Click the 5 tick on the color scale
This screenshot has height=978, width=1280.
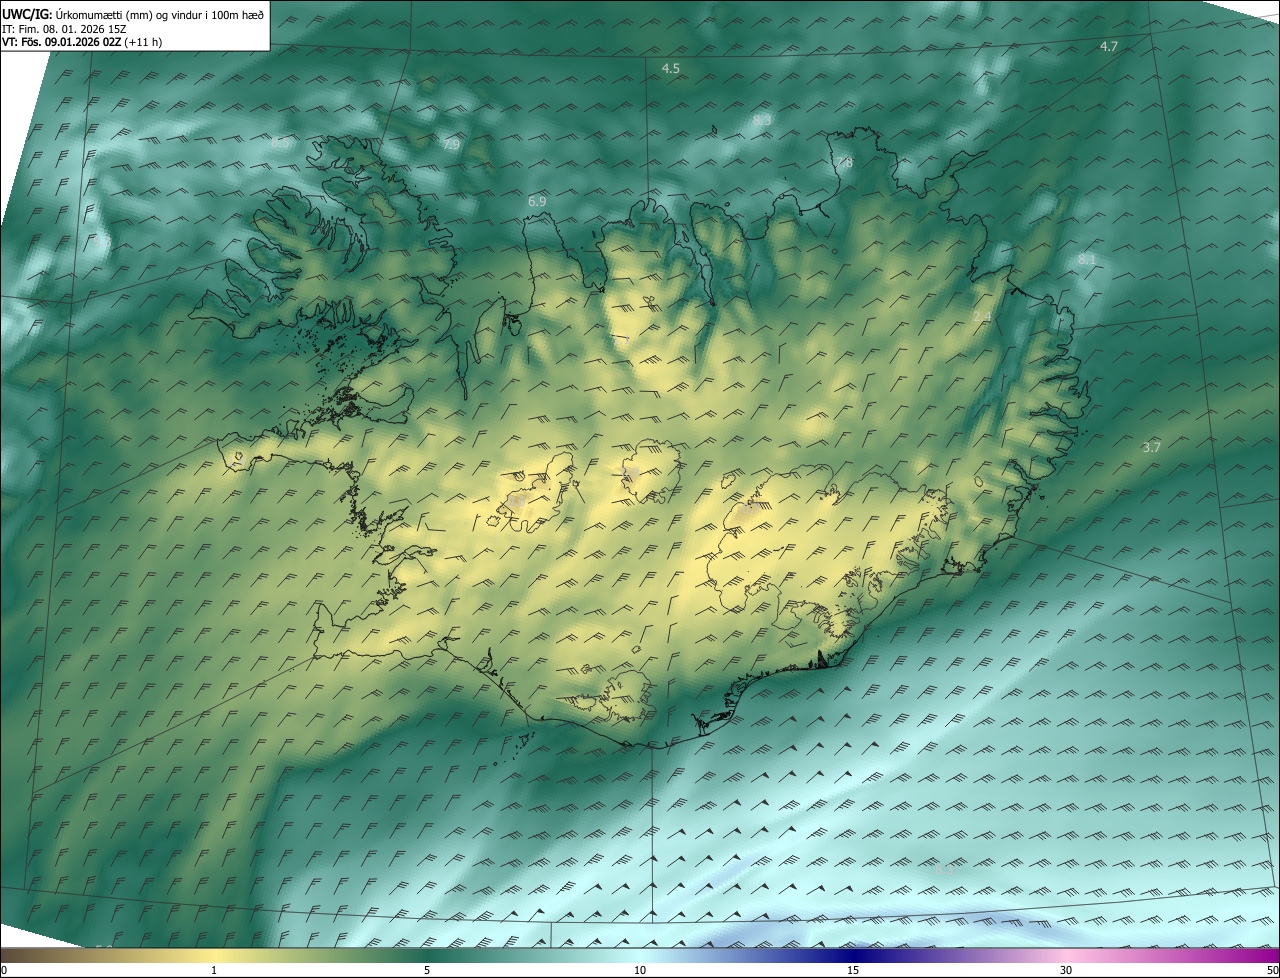427,970
